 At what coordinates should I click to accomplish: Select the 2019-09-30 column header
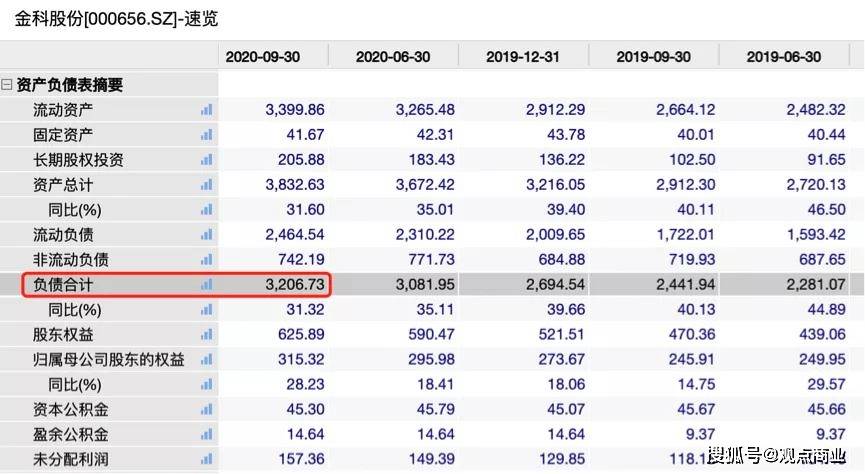tap(653, 57)
